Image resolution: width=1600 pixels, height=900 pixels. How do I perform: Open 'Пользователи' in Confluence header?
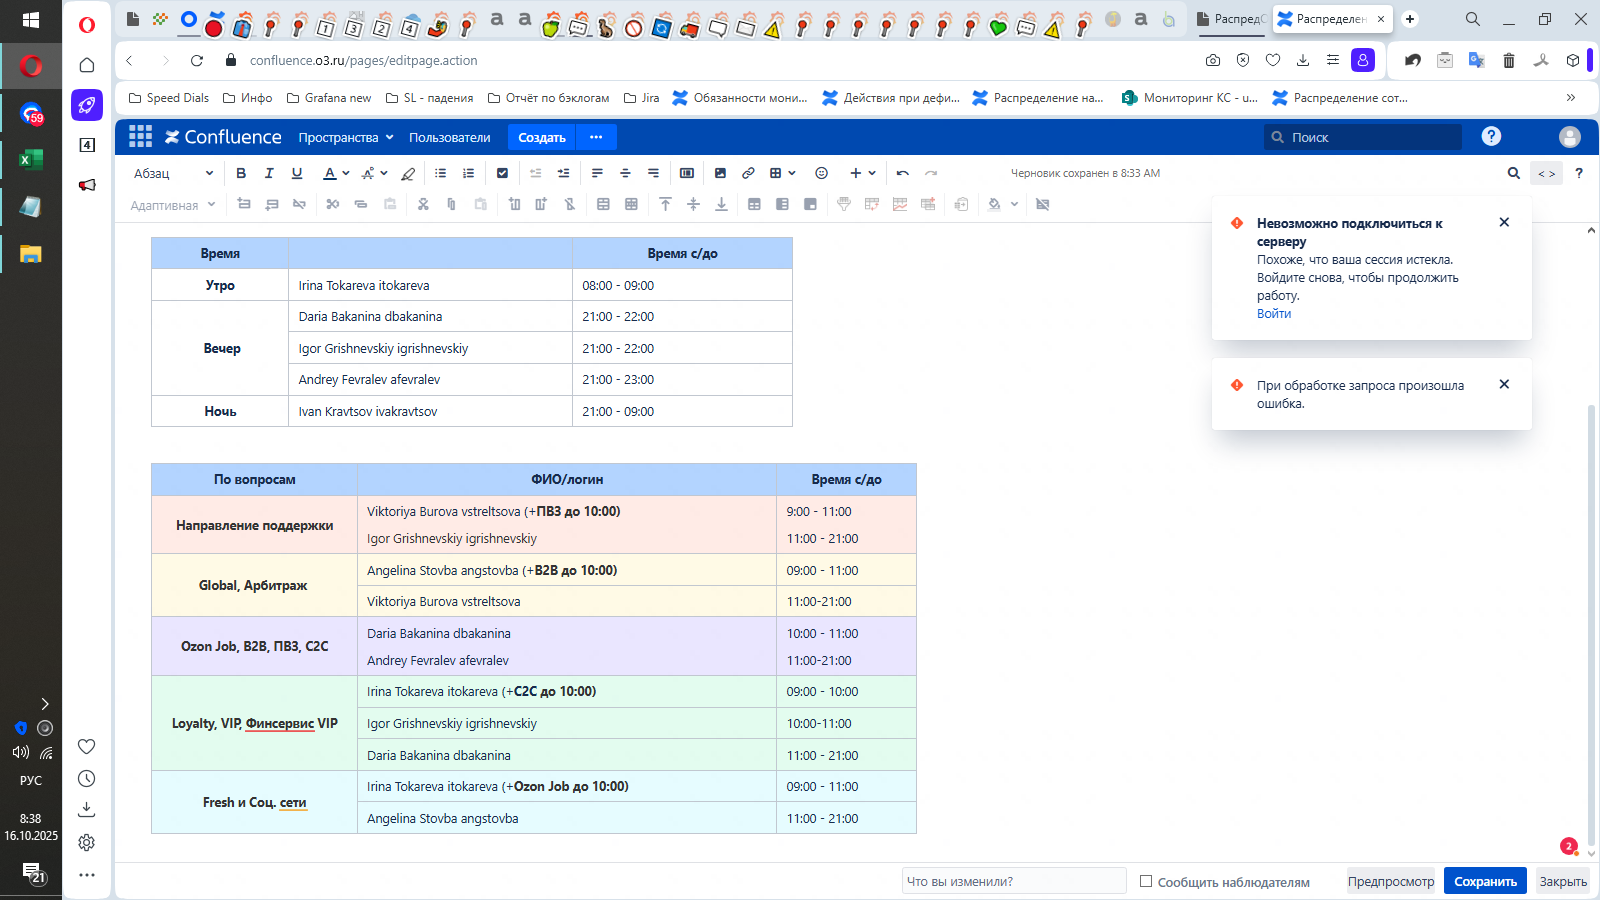point(449,138)
